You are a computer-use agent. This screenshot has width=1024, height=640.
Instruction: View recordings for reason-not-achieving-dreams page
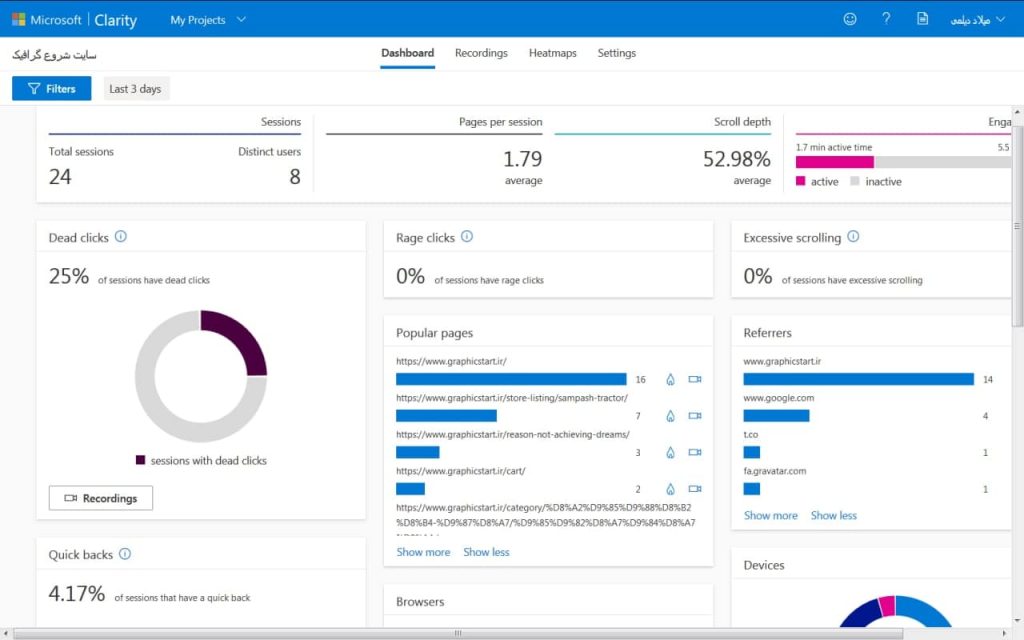[695, 453]
